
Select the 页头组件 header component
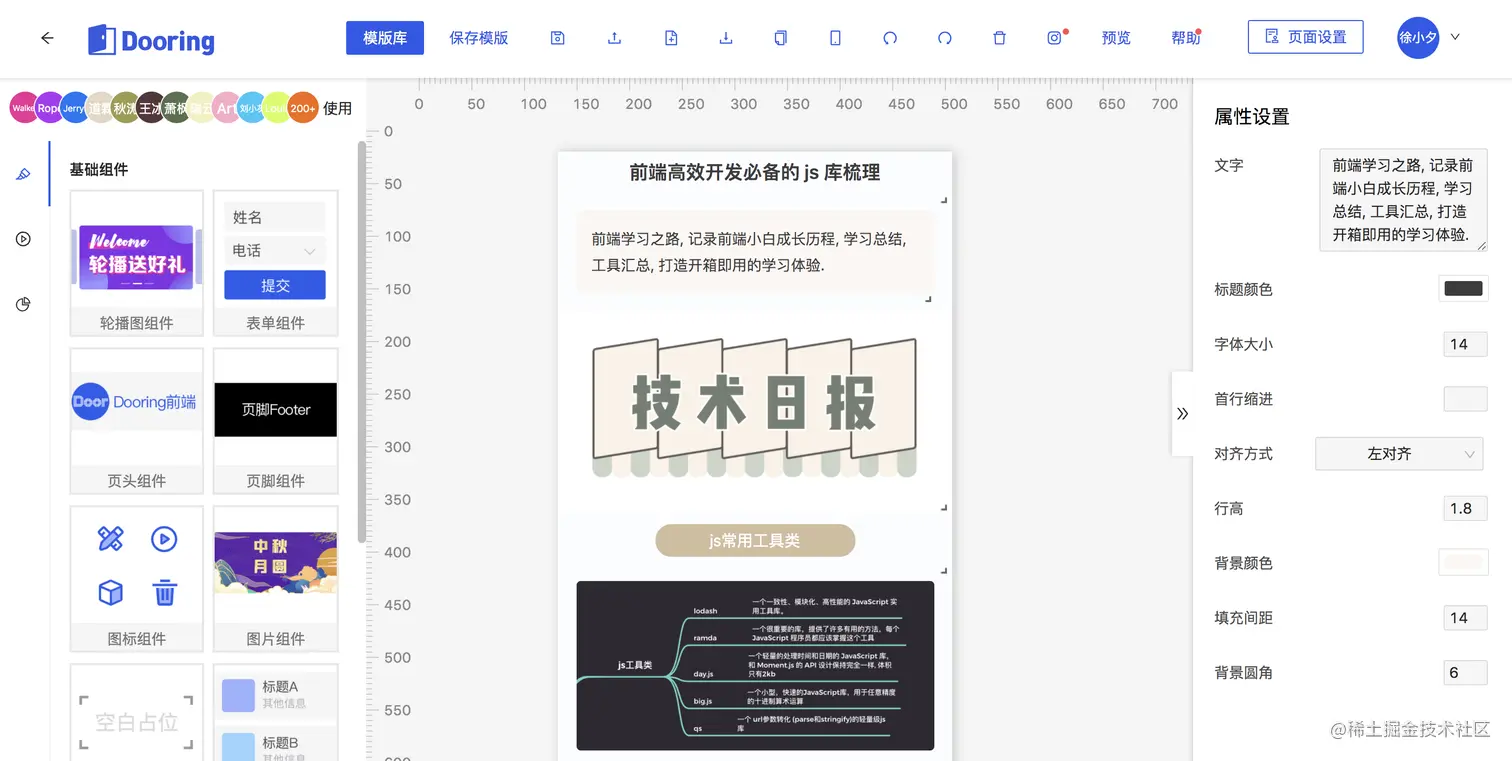[x=136, y=421]
